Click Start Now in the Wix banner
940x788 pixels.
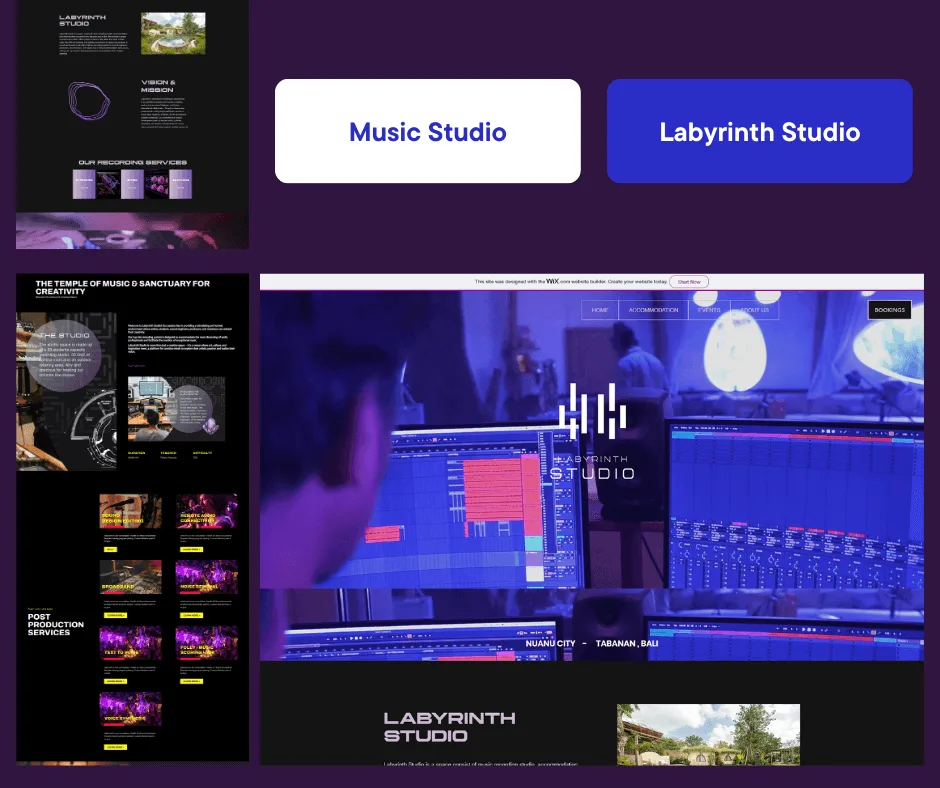(x=689, y=281)
